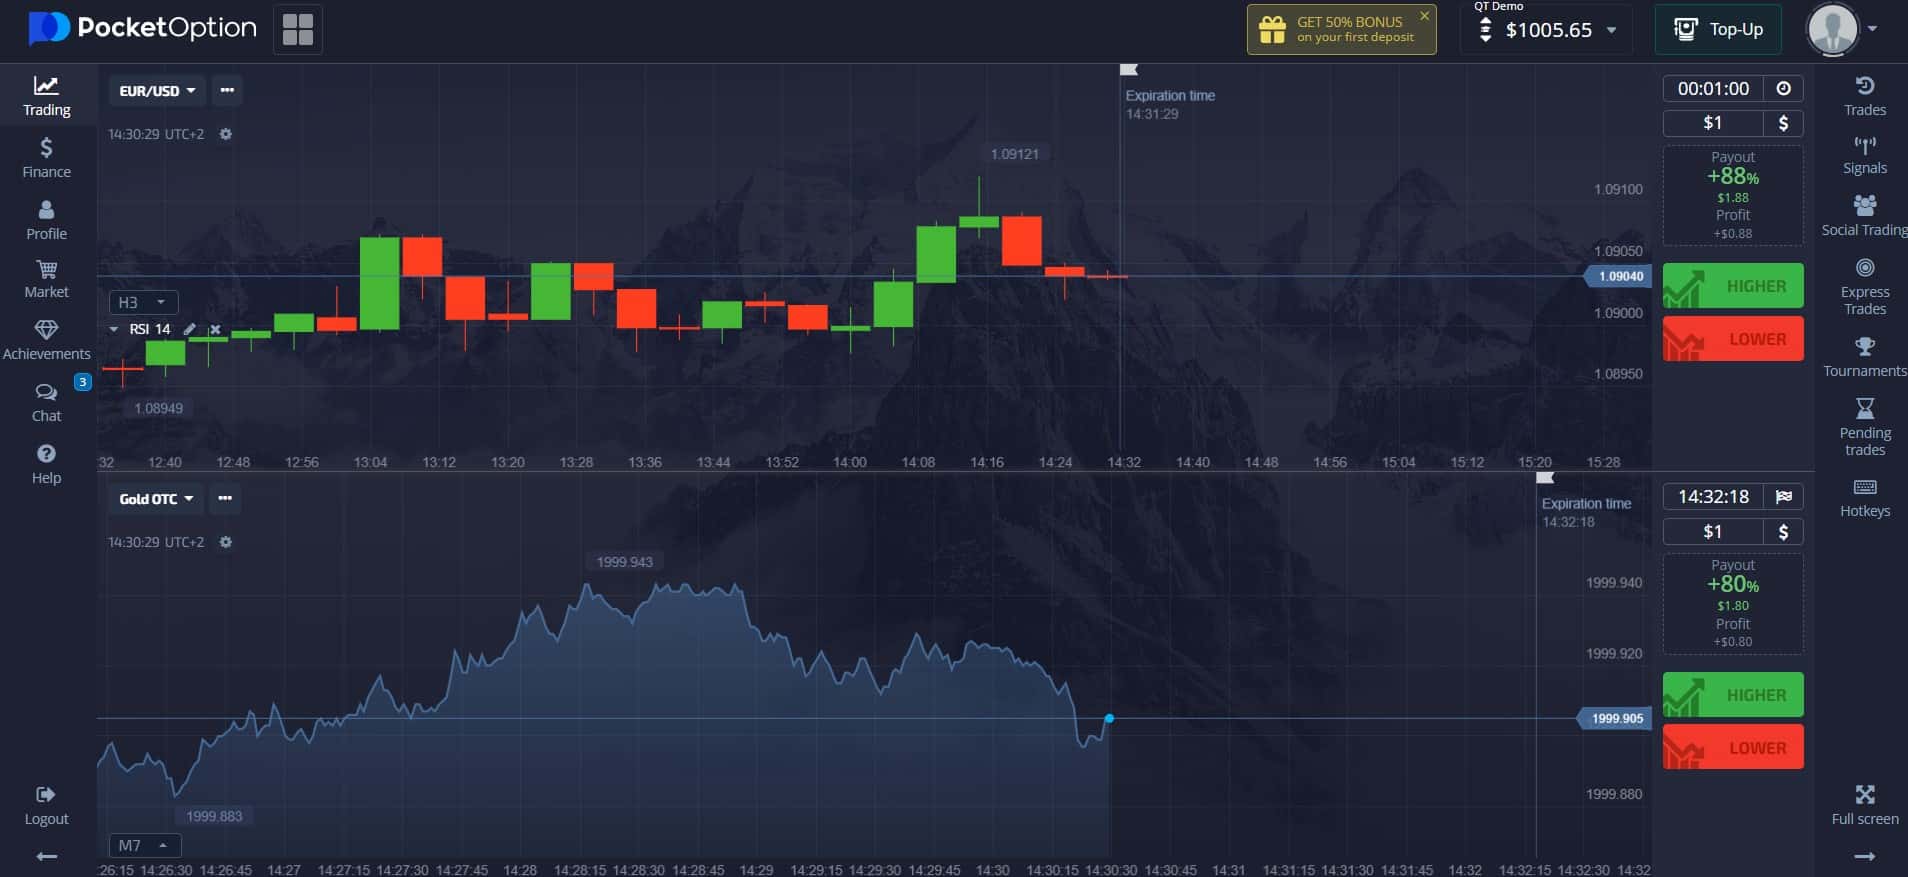This screenshot has width=1908, height=877.
Task: Open the M7 timeframe selector
Action: pos(144,845)
